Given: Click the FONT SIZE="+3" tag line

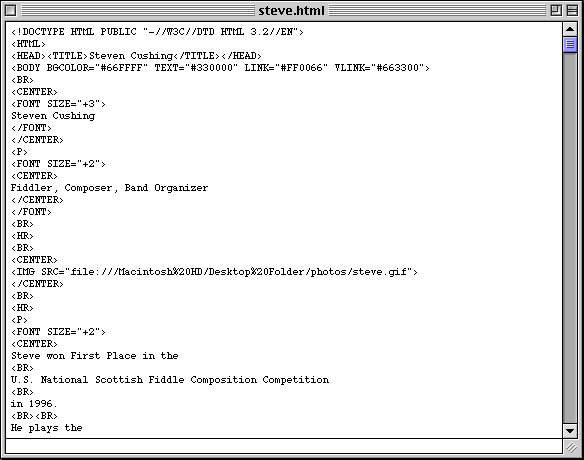Looking at the screenshot, I should (x=58, y=104).
